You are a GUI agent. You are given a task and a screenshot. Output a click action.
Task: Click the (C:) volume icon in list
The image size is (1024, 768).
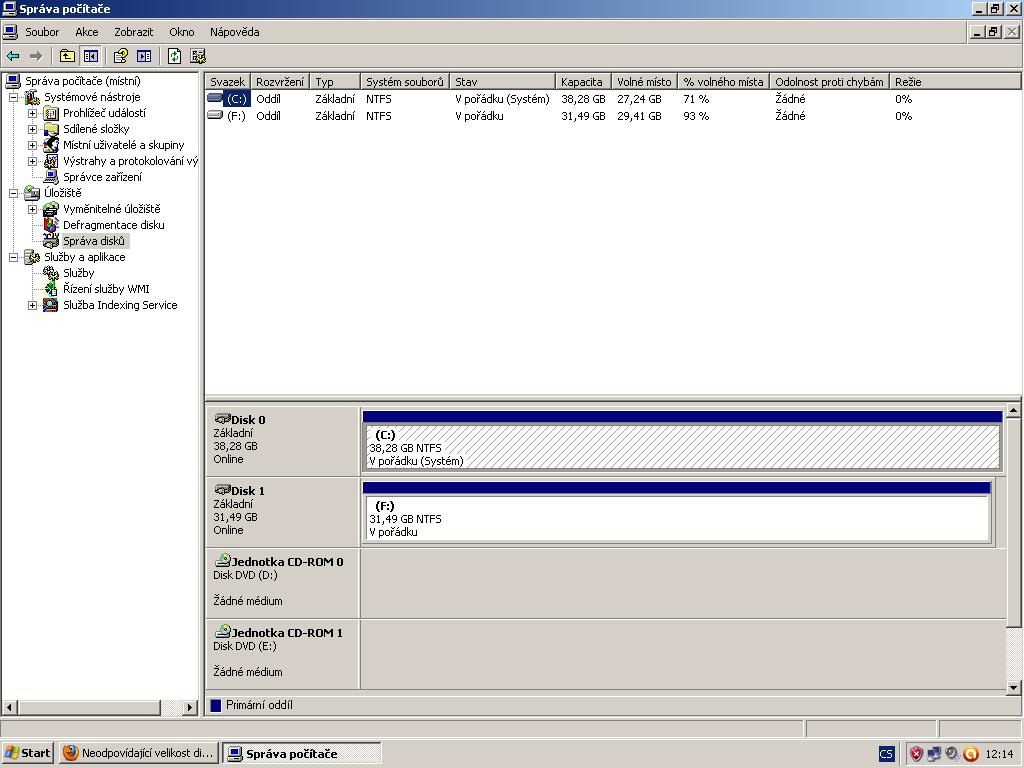[x=215, y=98]
